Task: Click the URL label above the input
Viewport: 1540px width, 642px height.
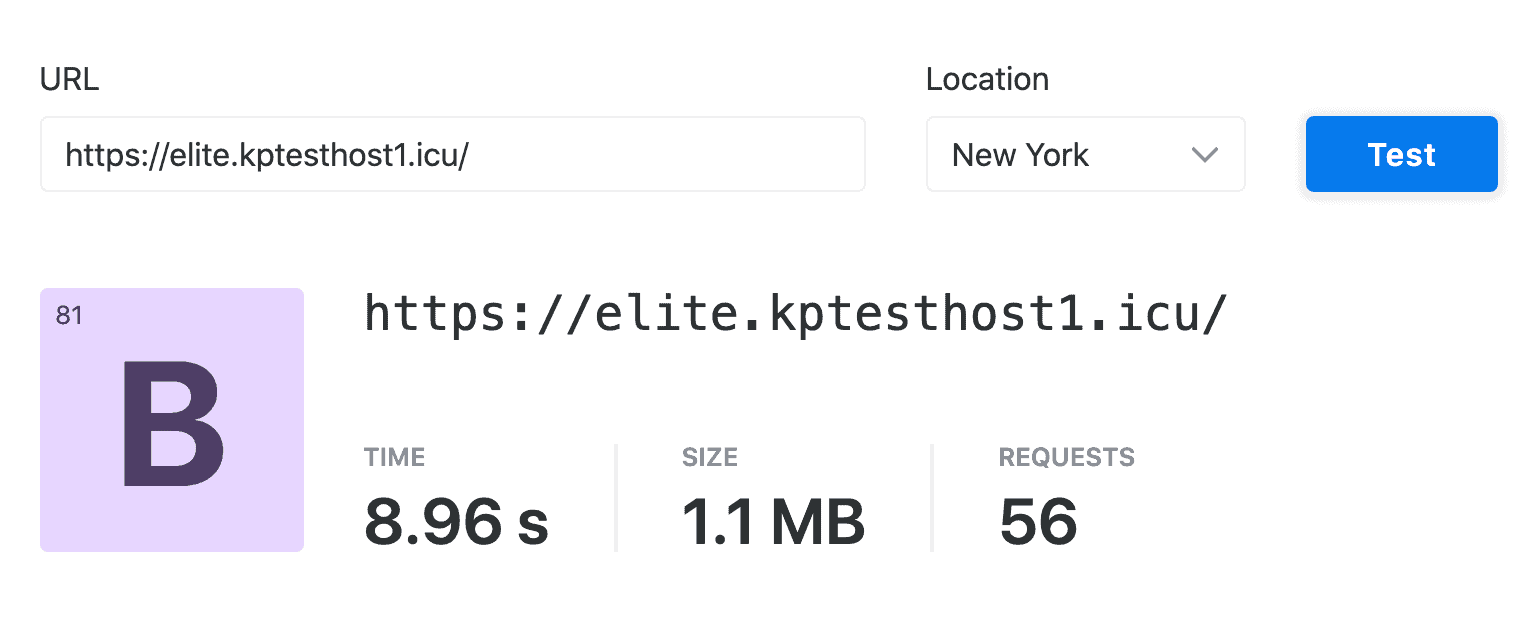Action: [69, 80]
